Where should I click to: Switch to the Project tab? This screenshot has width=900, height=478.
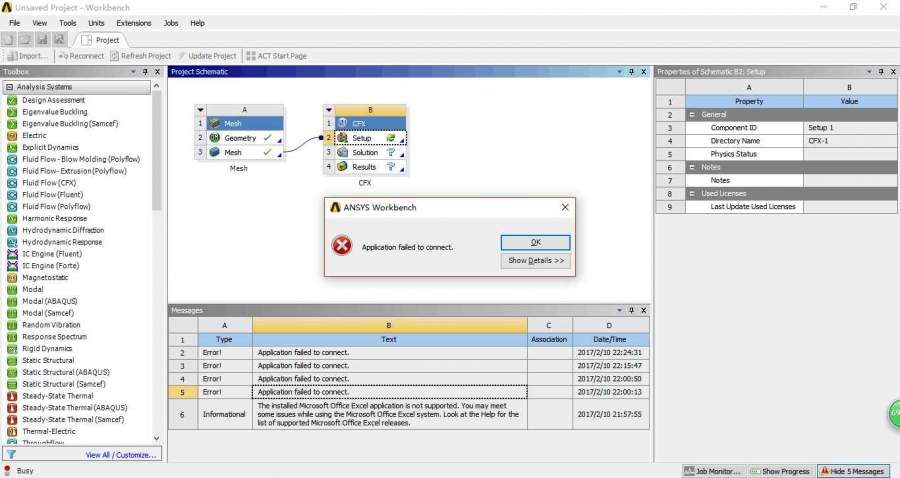point(100,40)
